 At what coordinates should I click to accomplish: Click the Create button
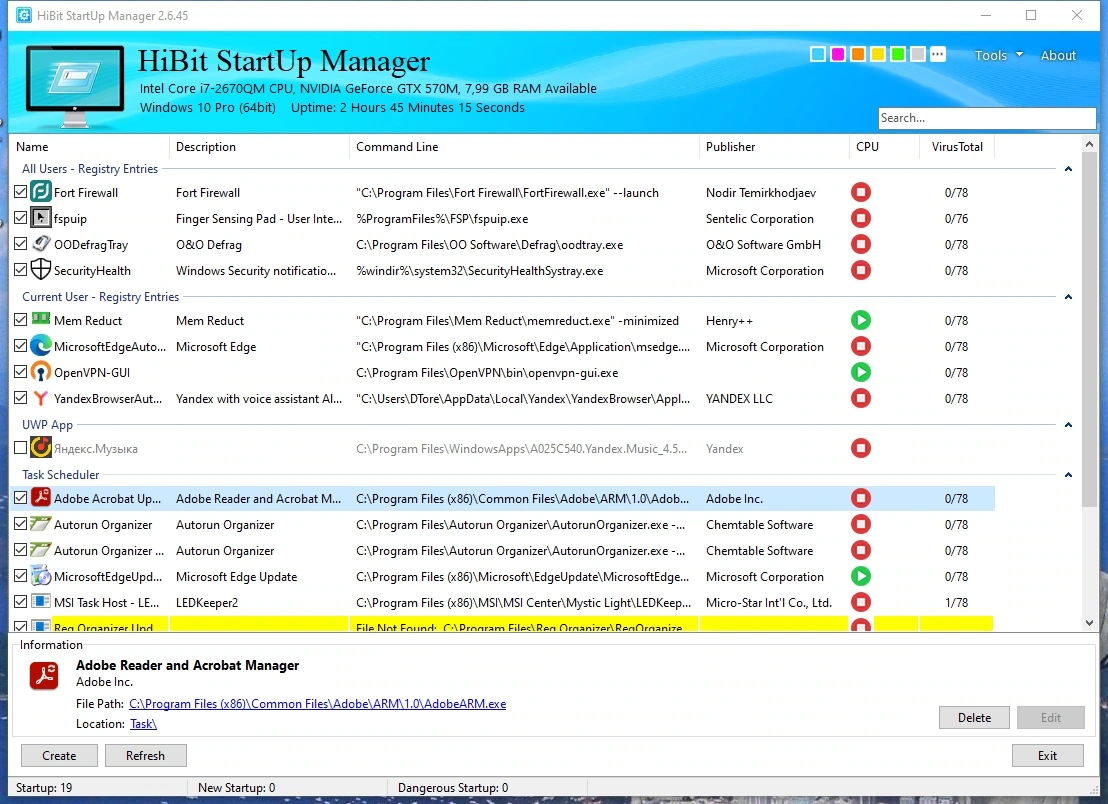(59, 755)
